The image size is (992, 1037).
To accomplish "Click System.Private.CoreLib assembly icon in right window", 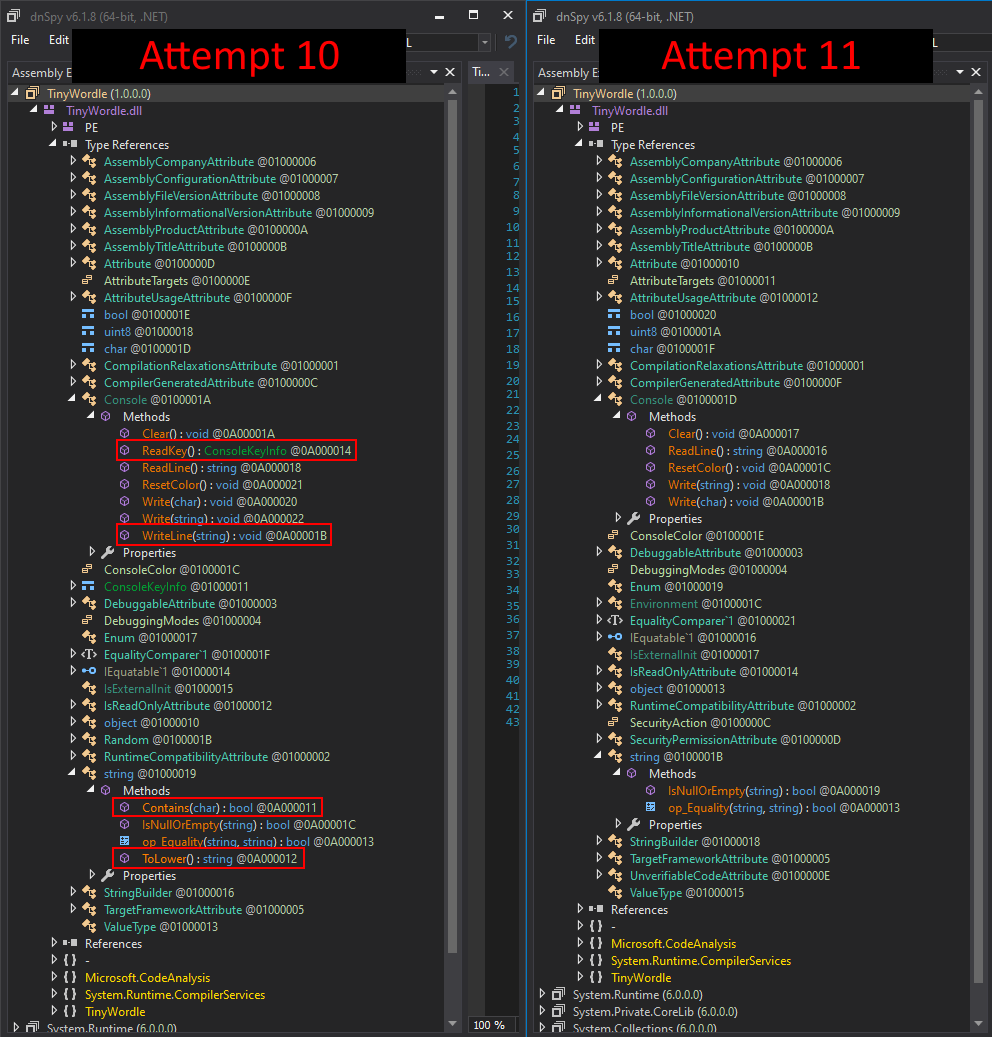I will coord(559,1011).
